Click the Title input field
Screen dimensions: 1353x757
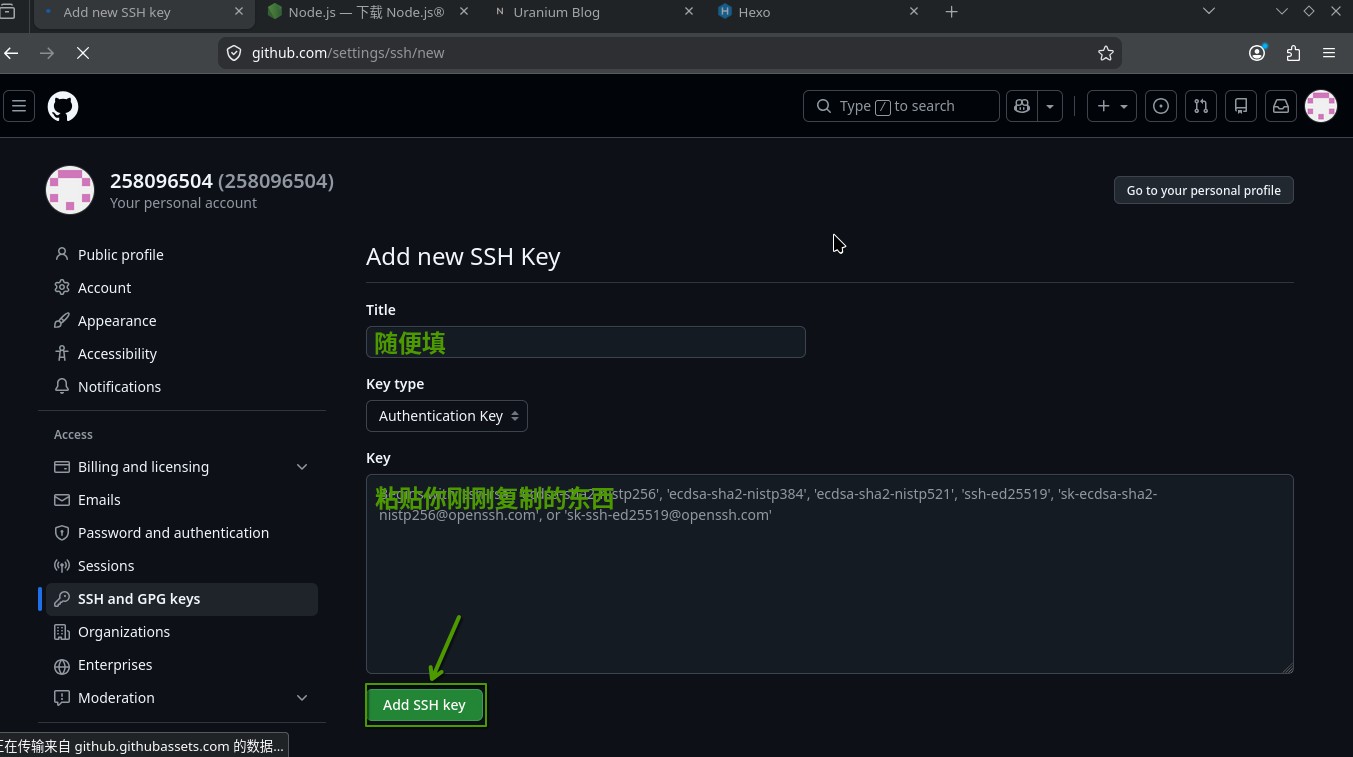(x=585, y=342)
